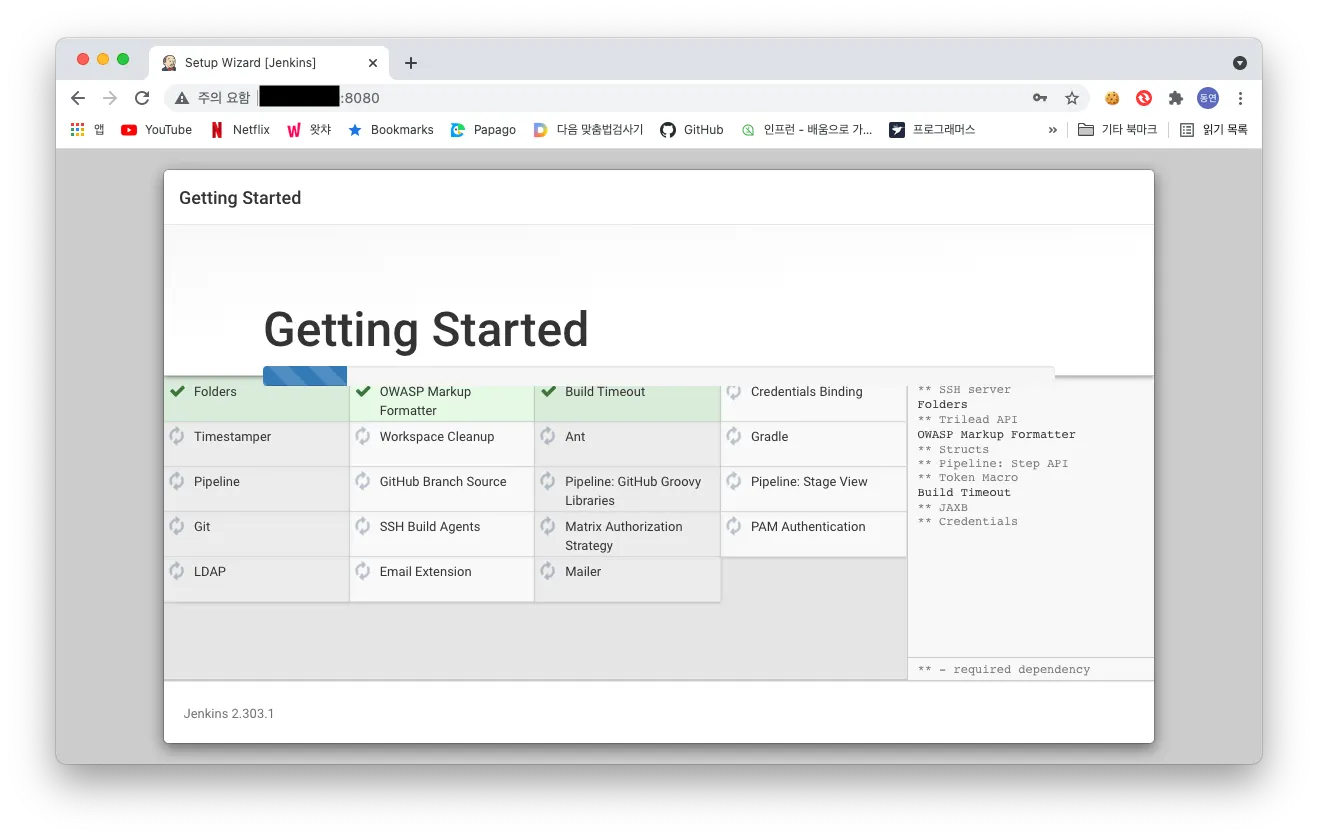The height and width of the screenshot is (838, 1318).
Task: Close the Setup Wizard [Jenkins] tab
Action: click(373, 63)
